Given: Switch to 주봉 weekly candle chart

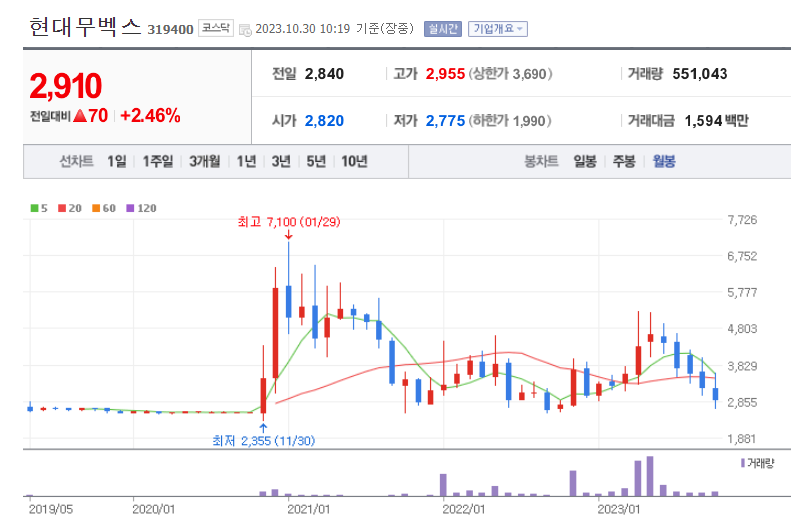Looking at the screenshot, I should [x=624, y=161].
